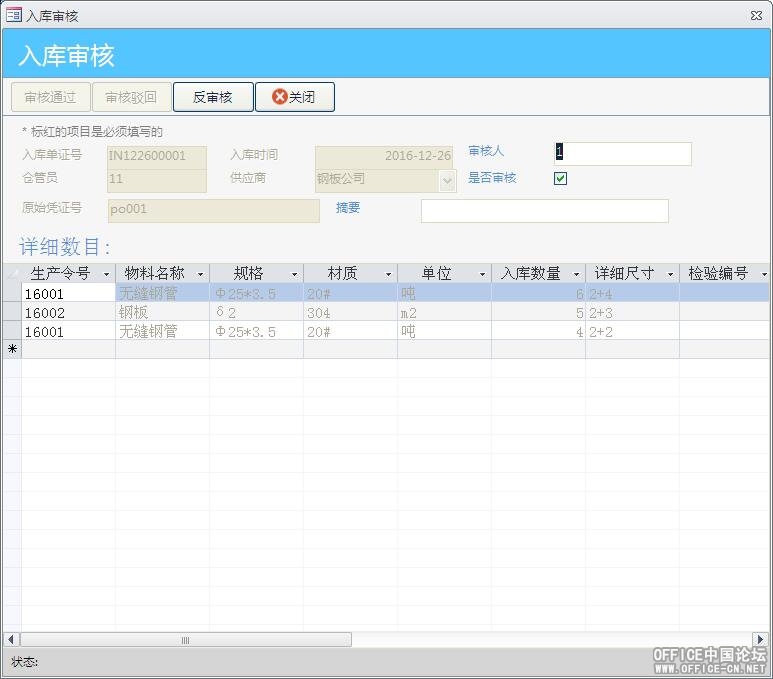Open the 物料名称 column filter dropdown
The height and width of the screenshot is (679, 773).
[200, 274]
